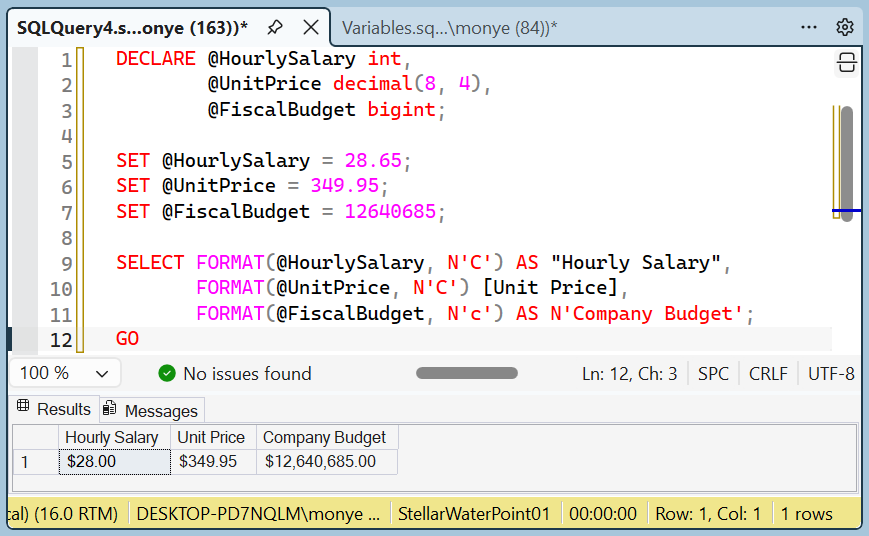Click the Ln: 12, Ch: 3 indicator
Image resolution: width=869 pixels, height=536 pixels.
point(630,374)
